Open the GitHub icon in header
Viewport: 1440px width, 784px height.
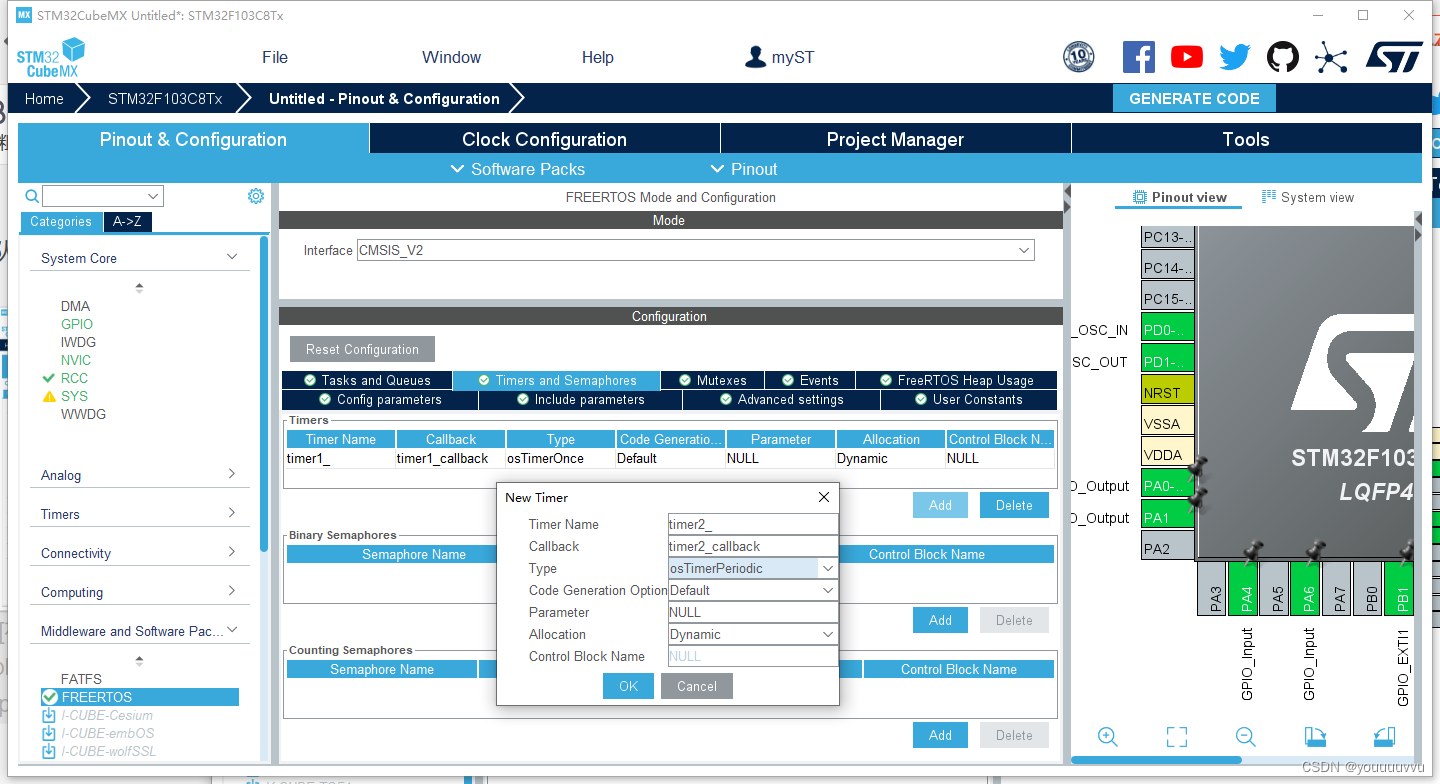click(x=1283, y=57)
